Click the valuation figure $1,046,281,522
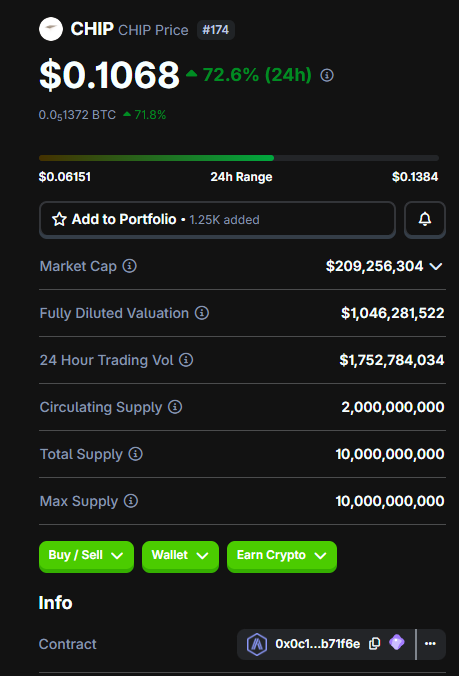The width and height of the screenshot is (459, 676). [393, 313]
